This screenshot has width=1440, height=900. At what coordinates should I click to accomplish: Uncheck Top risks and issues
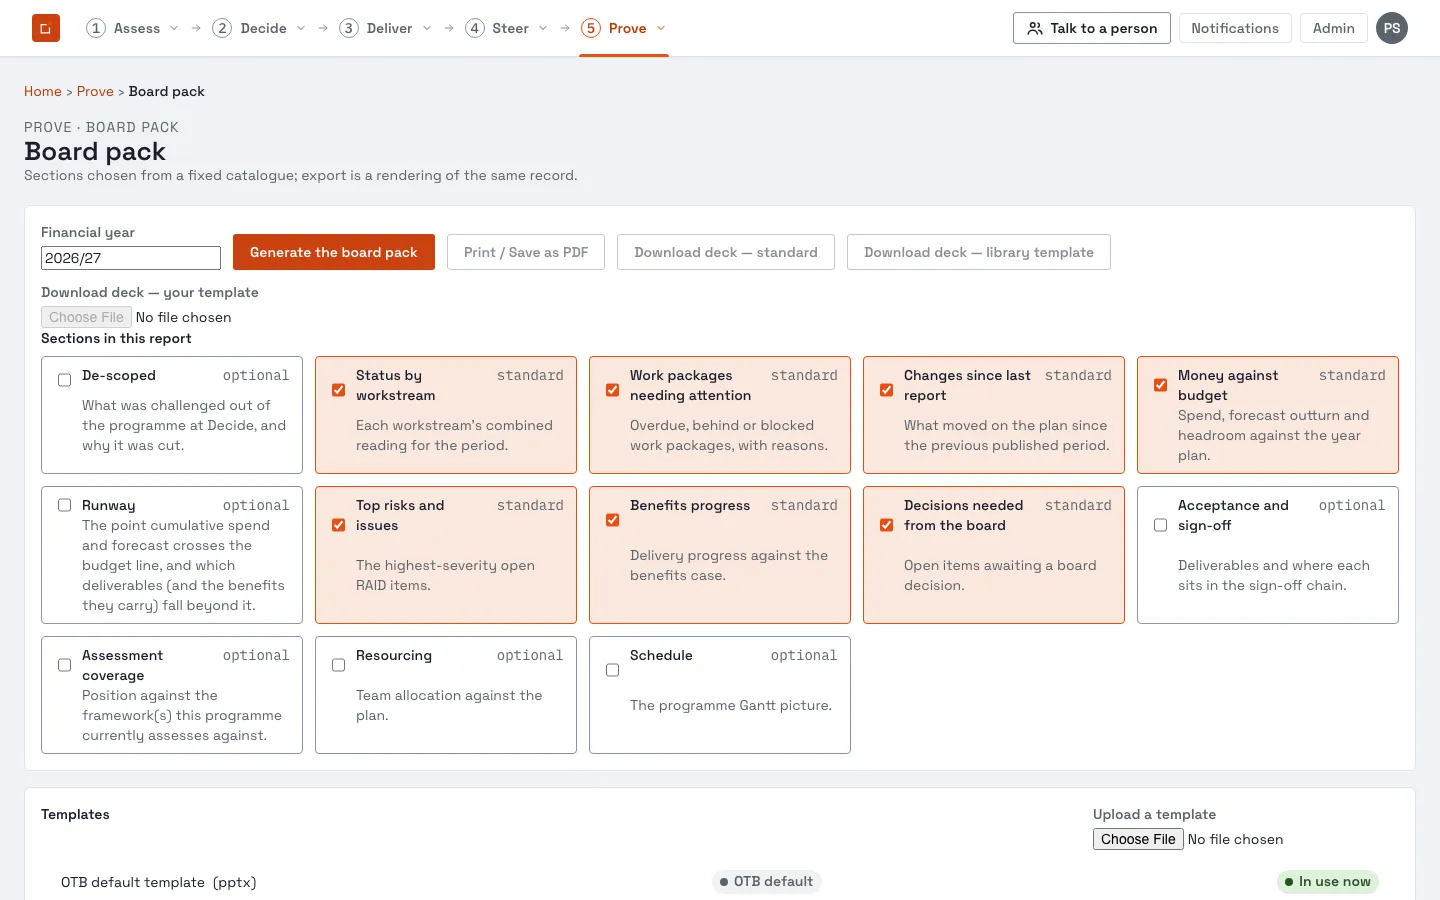(x=338, y=525)
